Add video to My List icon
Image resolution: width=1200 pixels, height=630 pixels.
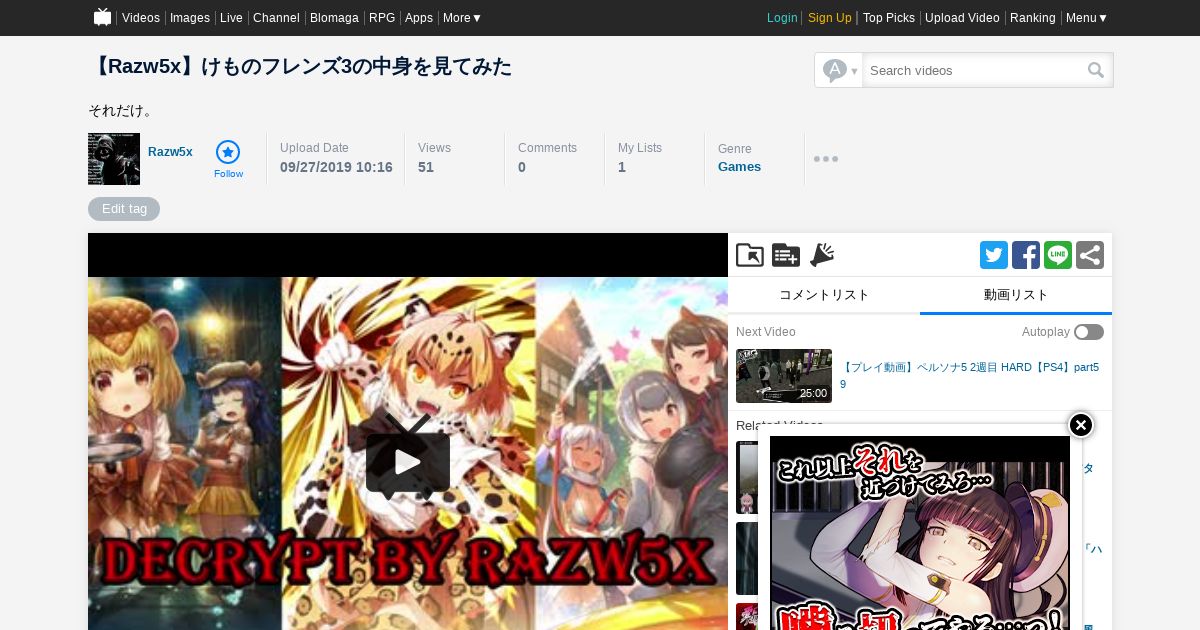tap(786, 255)
